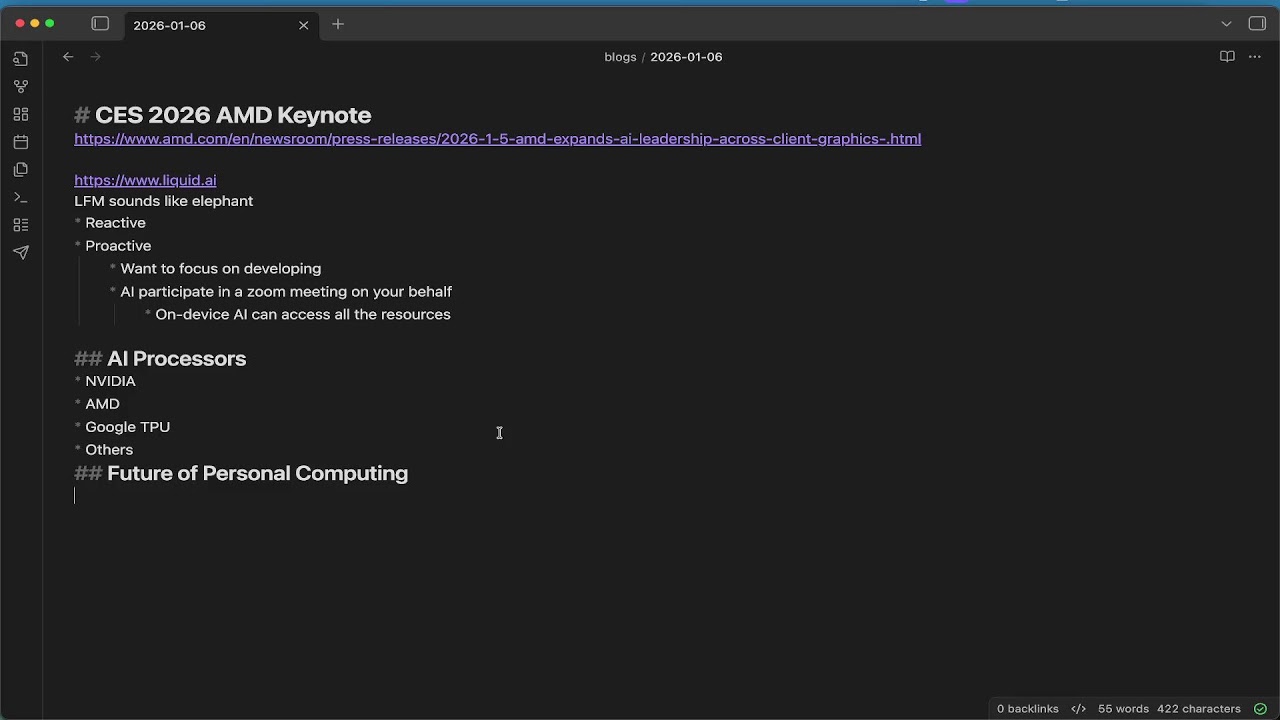Click the 422 characters count

[x=1199, y=709]
